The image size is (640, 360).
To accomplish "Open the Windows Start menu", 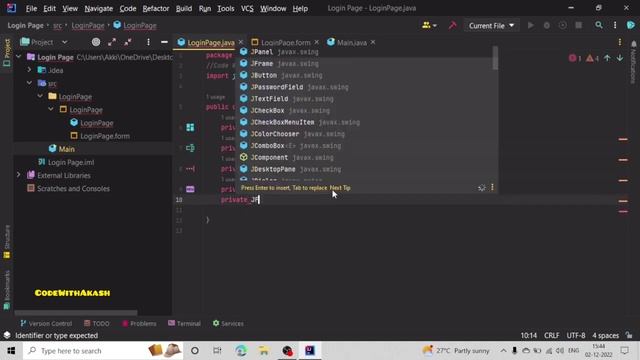I will (11, 351).
